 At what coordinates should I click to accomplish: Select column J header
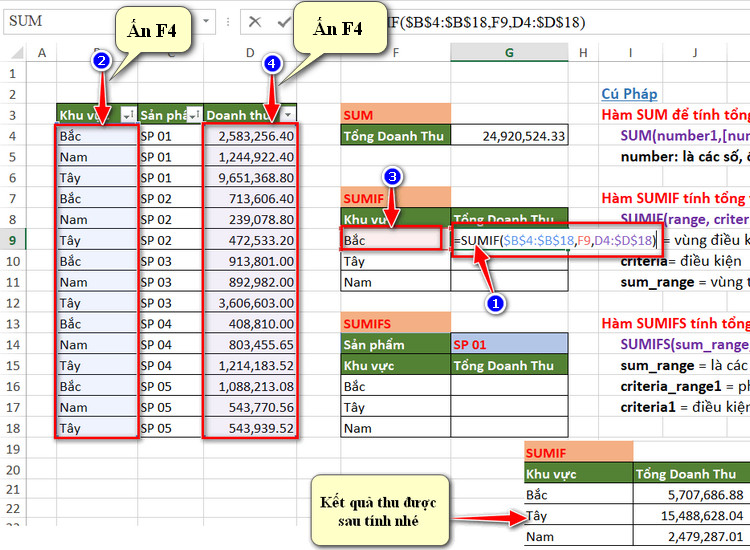[x=695, y=53]
